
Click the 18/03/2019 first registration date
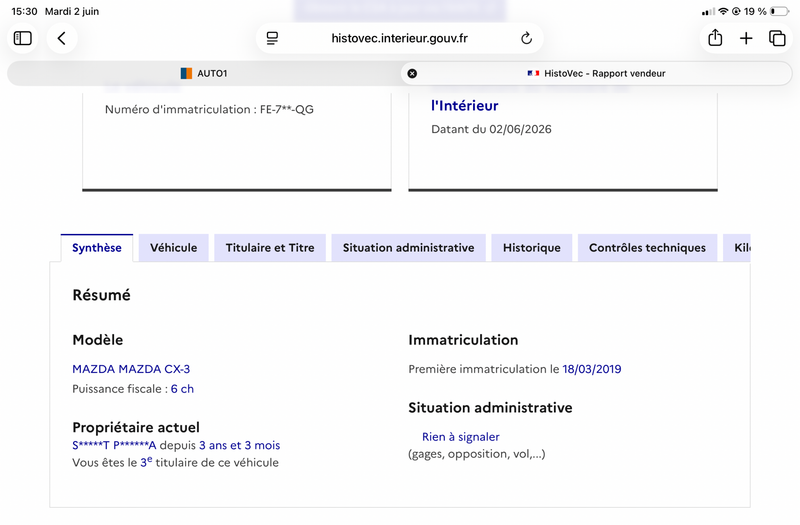(592, 369)
